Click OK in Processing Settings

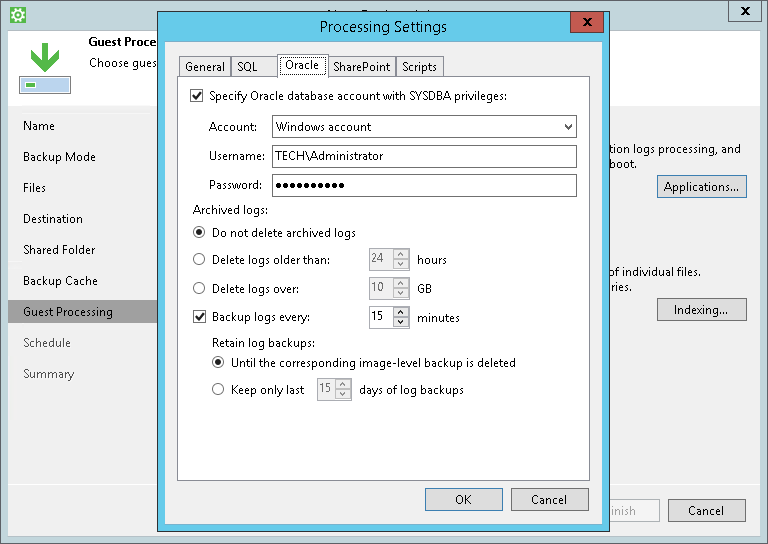pos(463,499)
